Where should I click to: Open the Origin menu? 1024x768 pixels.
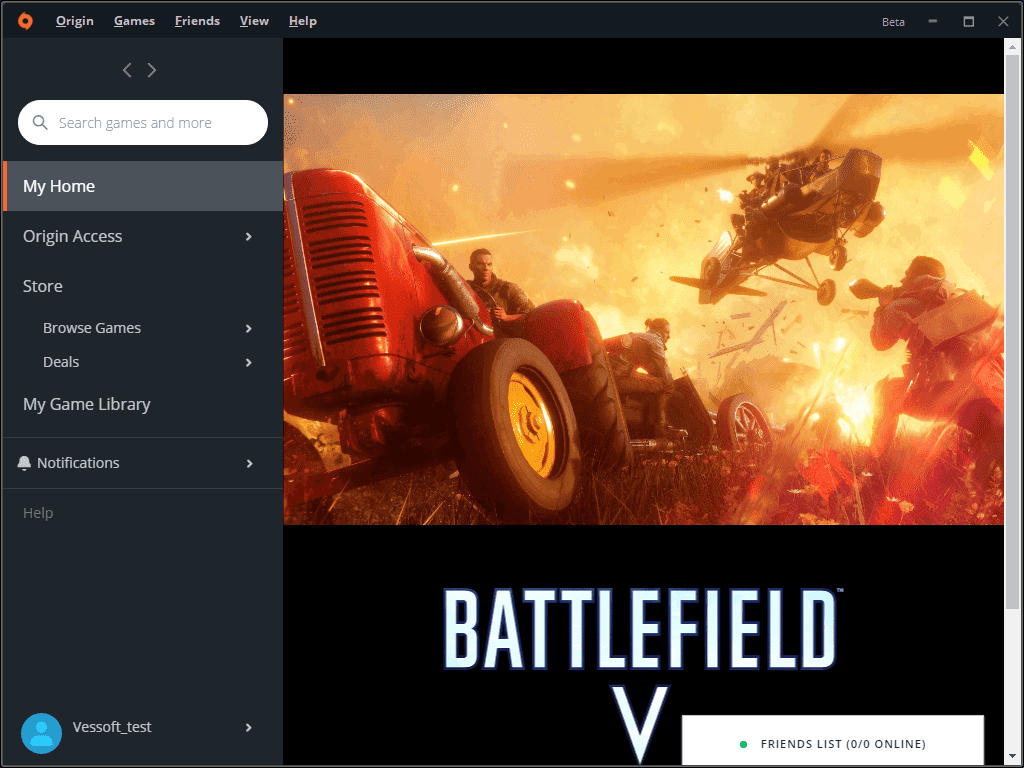click(74, 21)
